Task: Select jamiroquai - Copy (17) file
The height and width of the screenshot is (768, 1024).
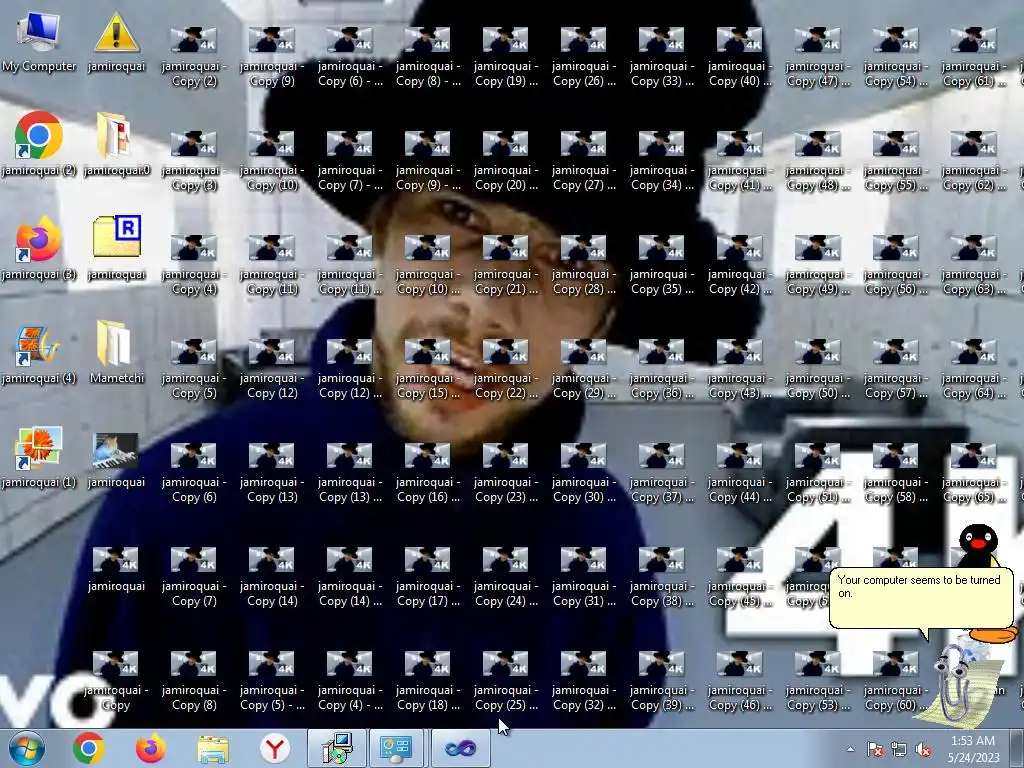Action: coord(427,575)
